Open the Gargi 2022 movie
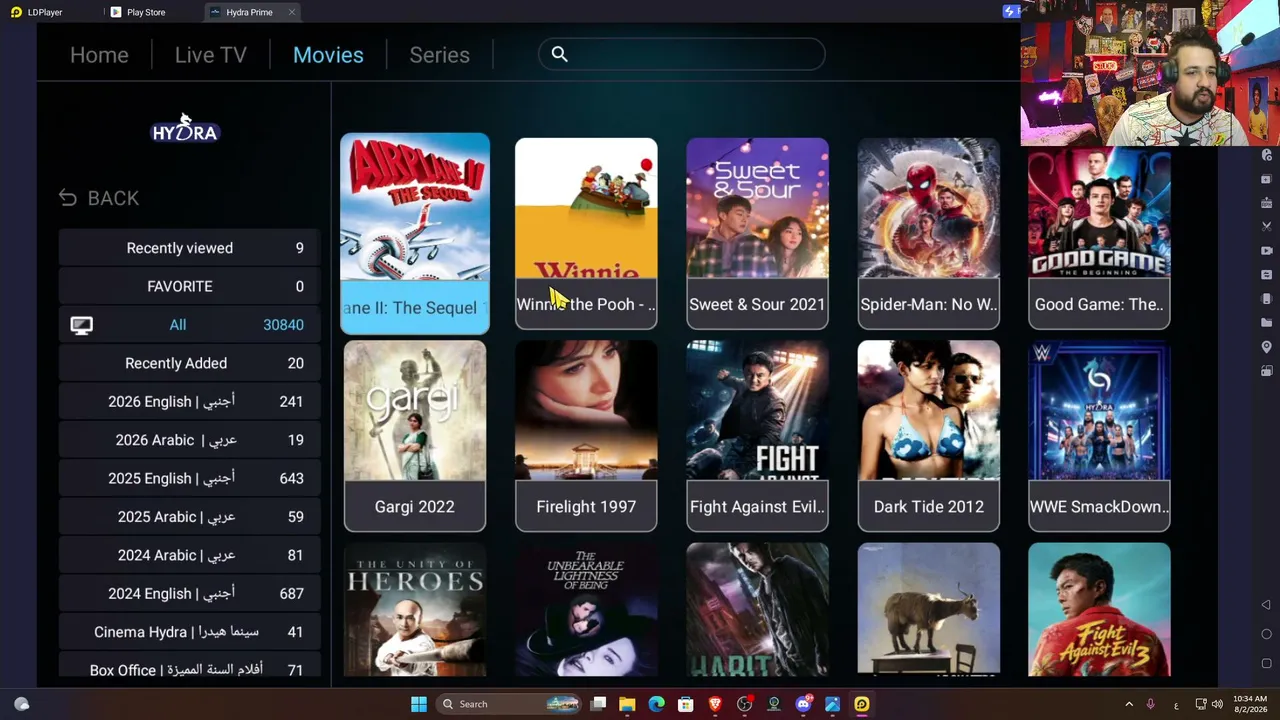Screen dimensions: 1280x720 pyautogui.click(x=415, y=435)
